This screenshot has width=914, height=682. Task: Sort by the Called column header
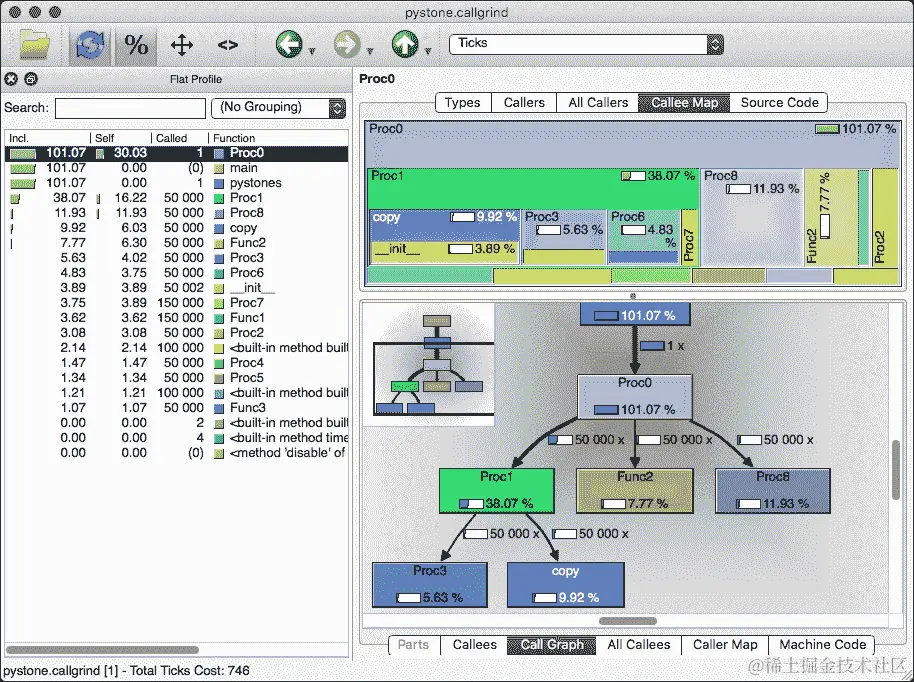point(180,138)
